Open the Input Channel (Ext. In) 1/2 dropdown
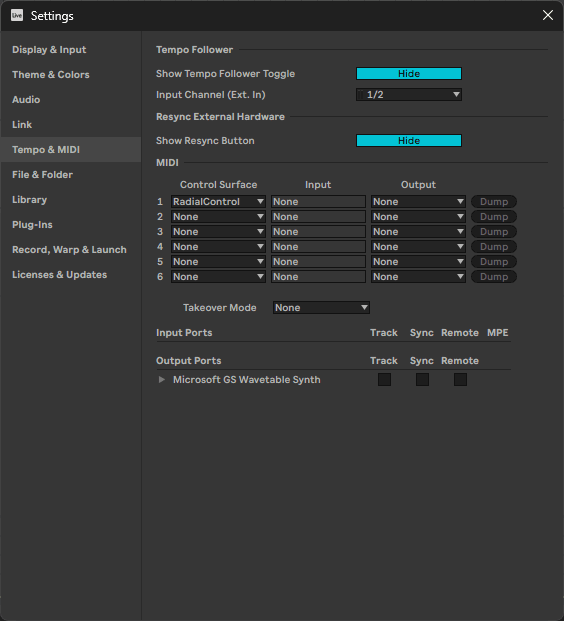Viewport: 564px width, 621px height. pos(409,95)
